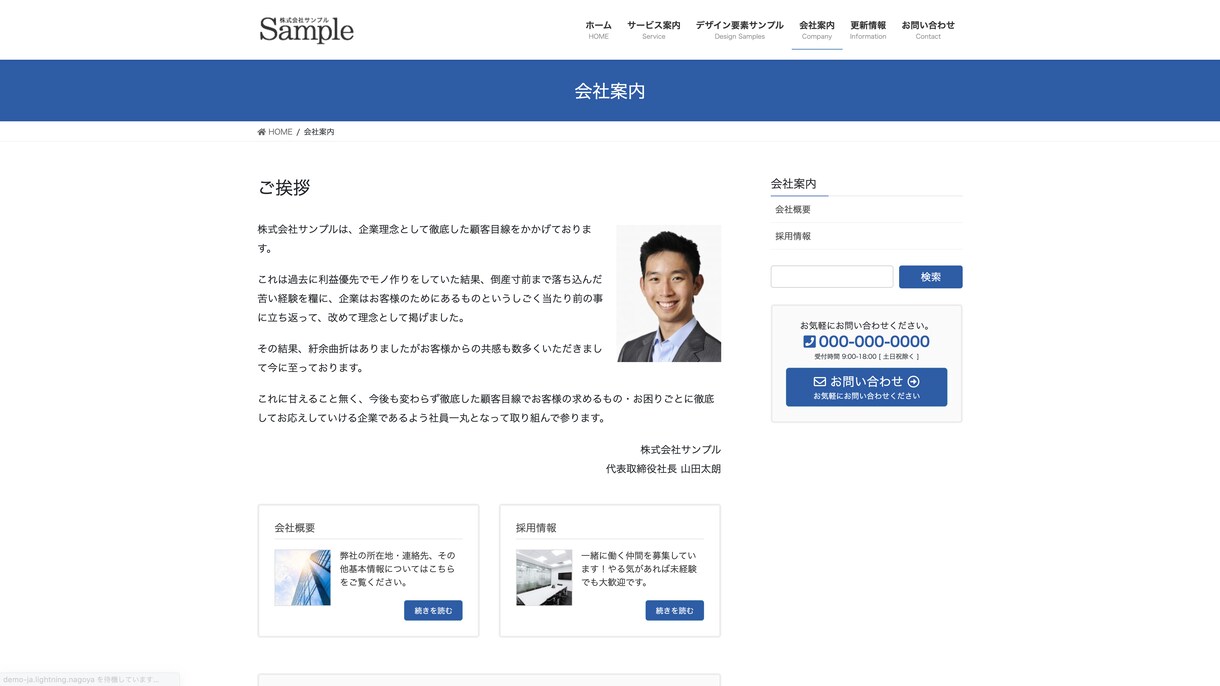Click 代表取締役社長 山田太朗 signature text

(x=663, y=469)
